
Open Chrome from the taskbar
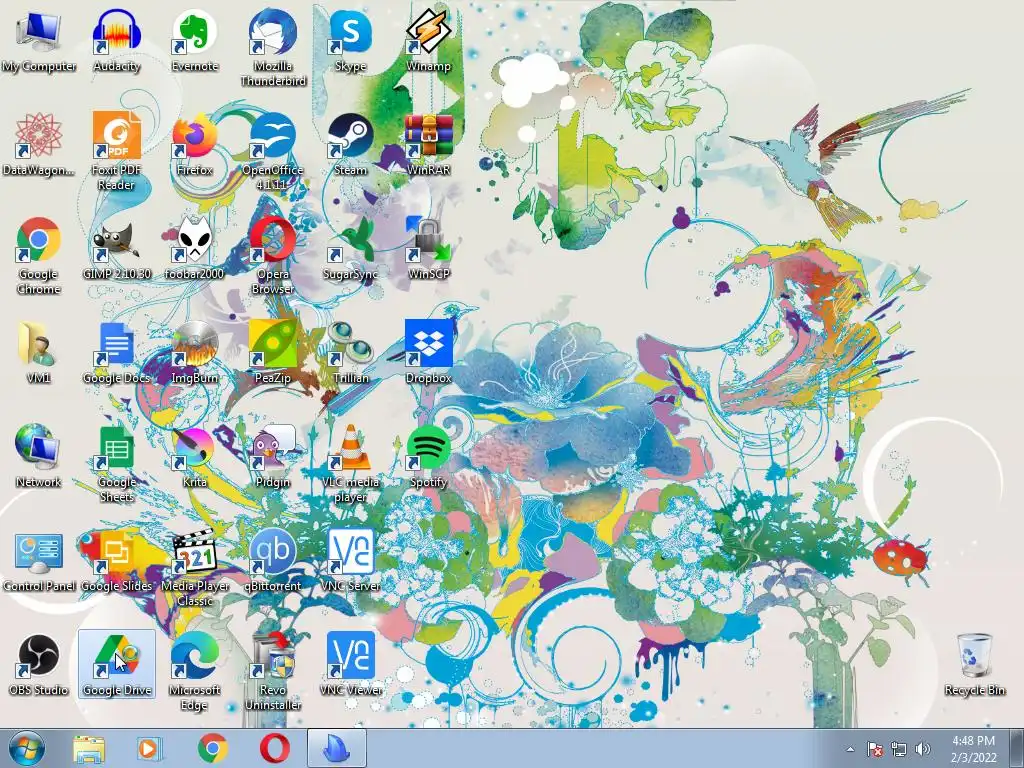click(x=213, y=749)
